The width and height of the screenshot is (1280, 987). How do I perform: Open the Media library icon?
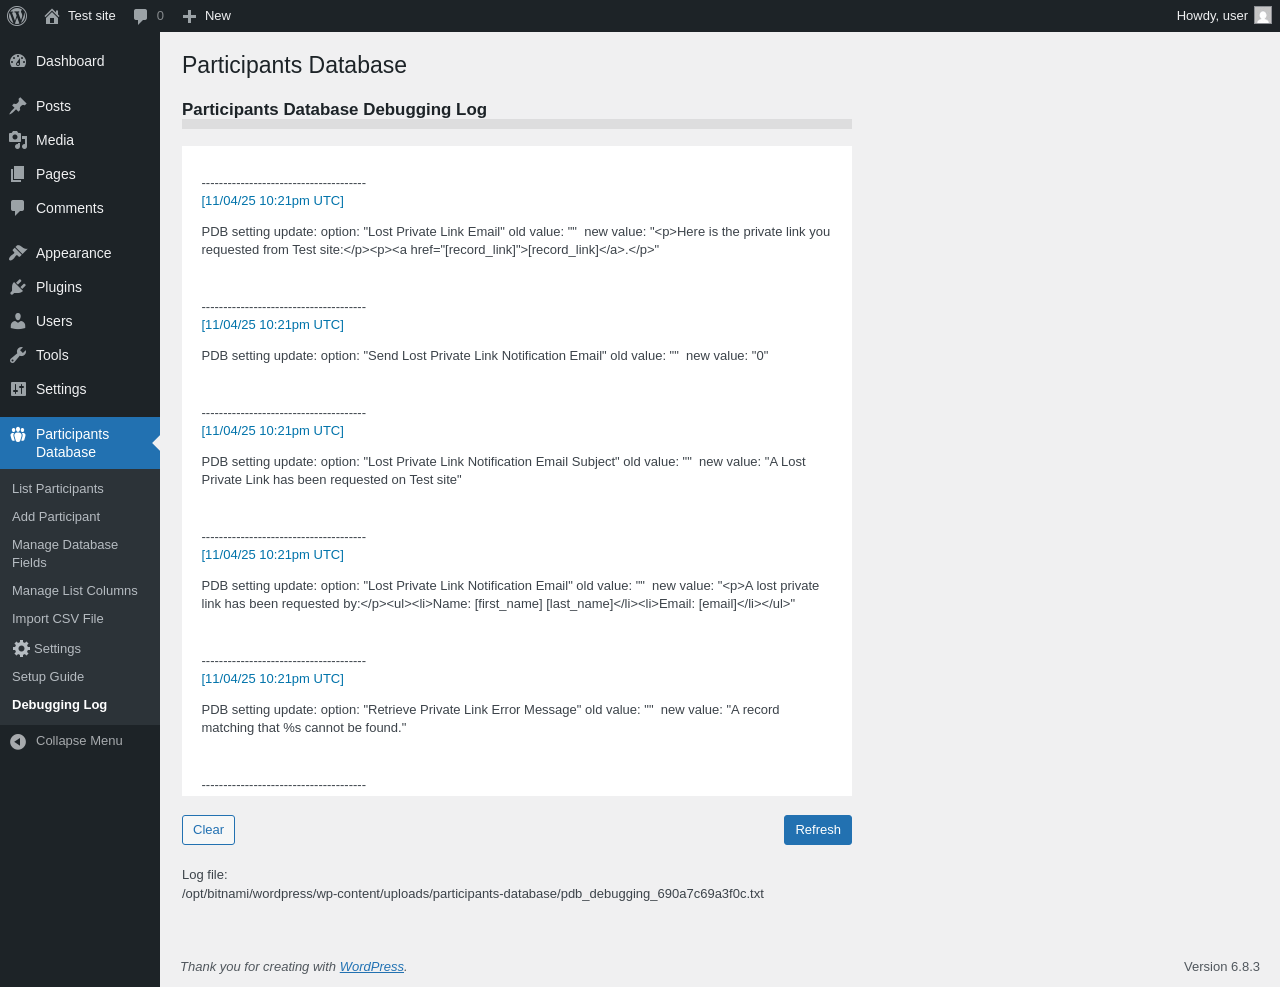(x=18, y=140)
